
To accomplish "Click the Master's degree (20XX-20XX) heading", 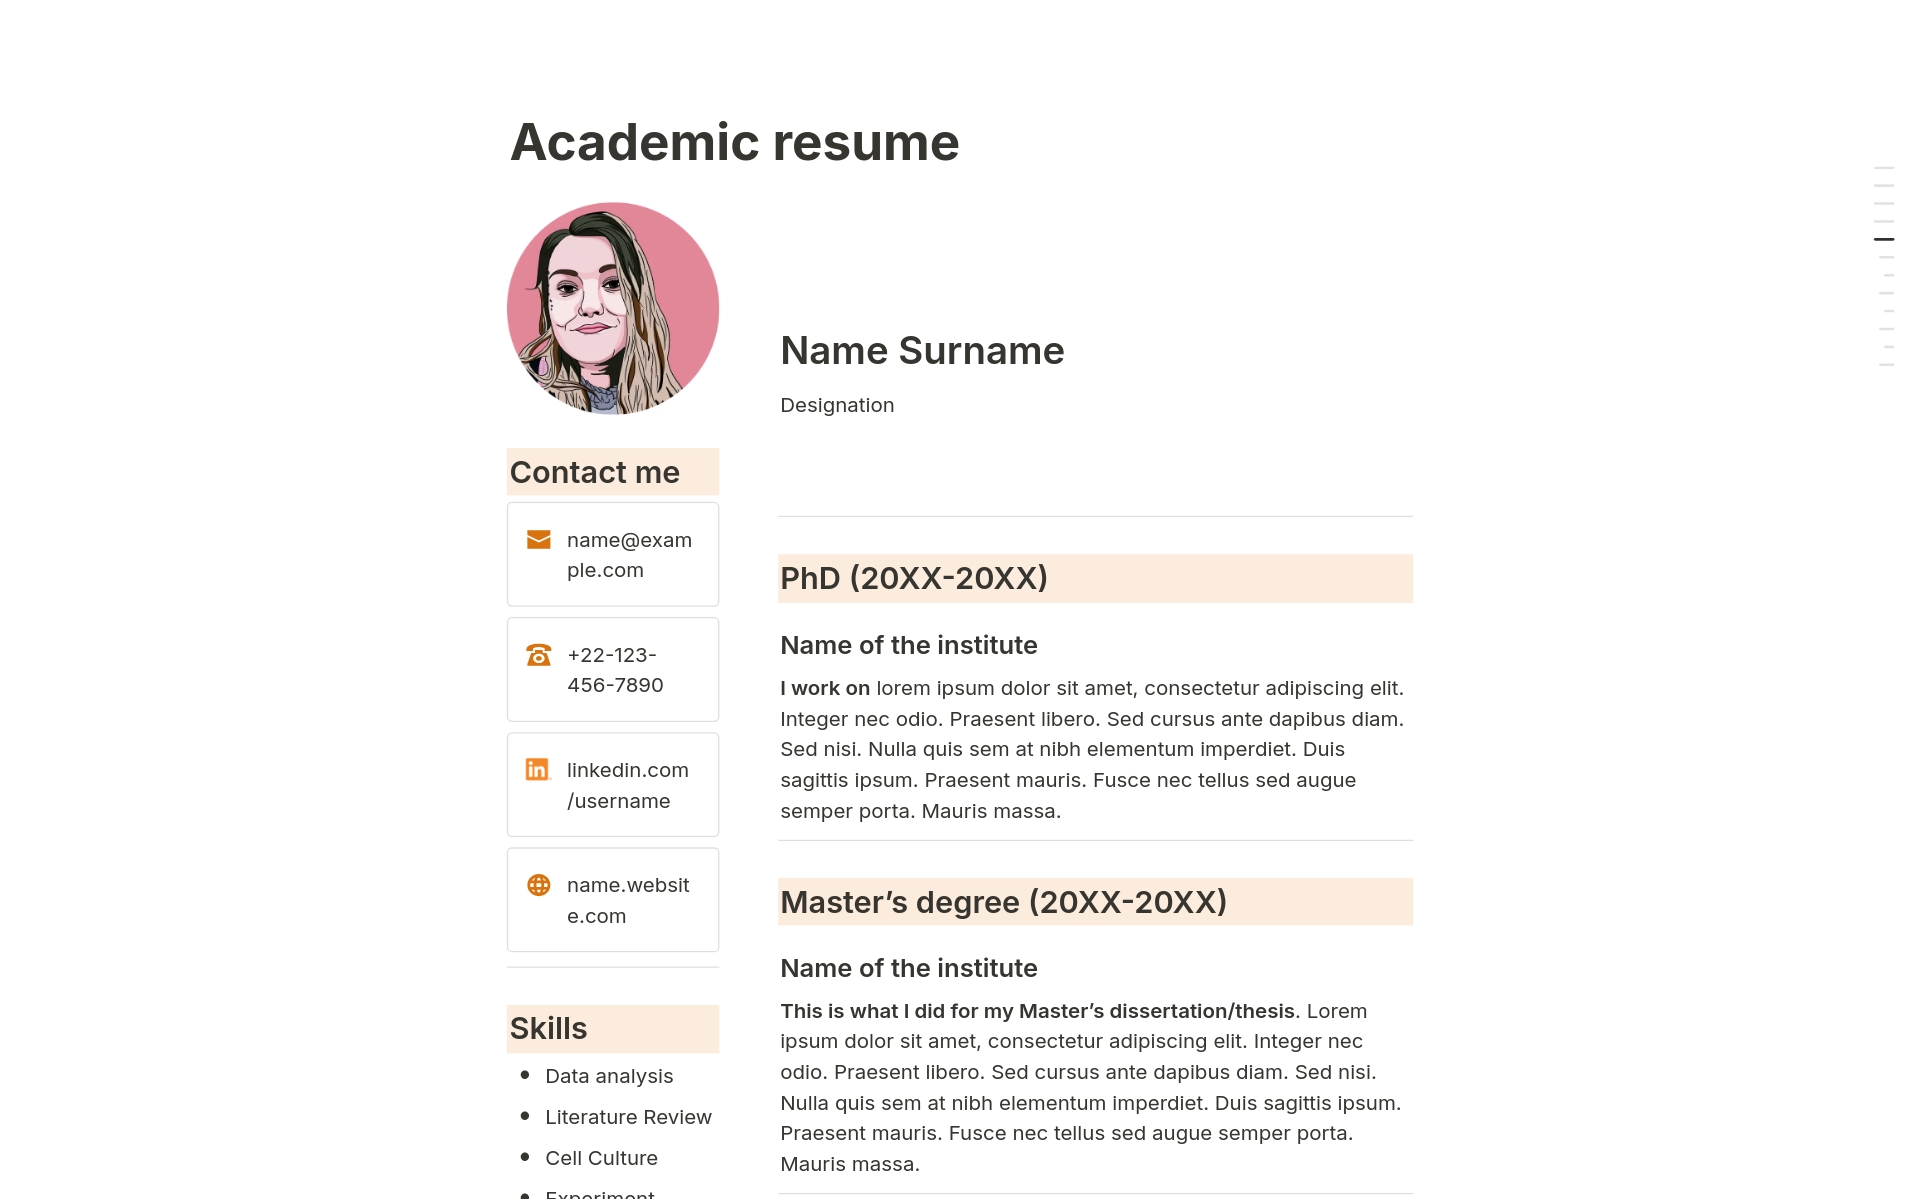I will pos(1002,902).
